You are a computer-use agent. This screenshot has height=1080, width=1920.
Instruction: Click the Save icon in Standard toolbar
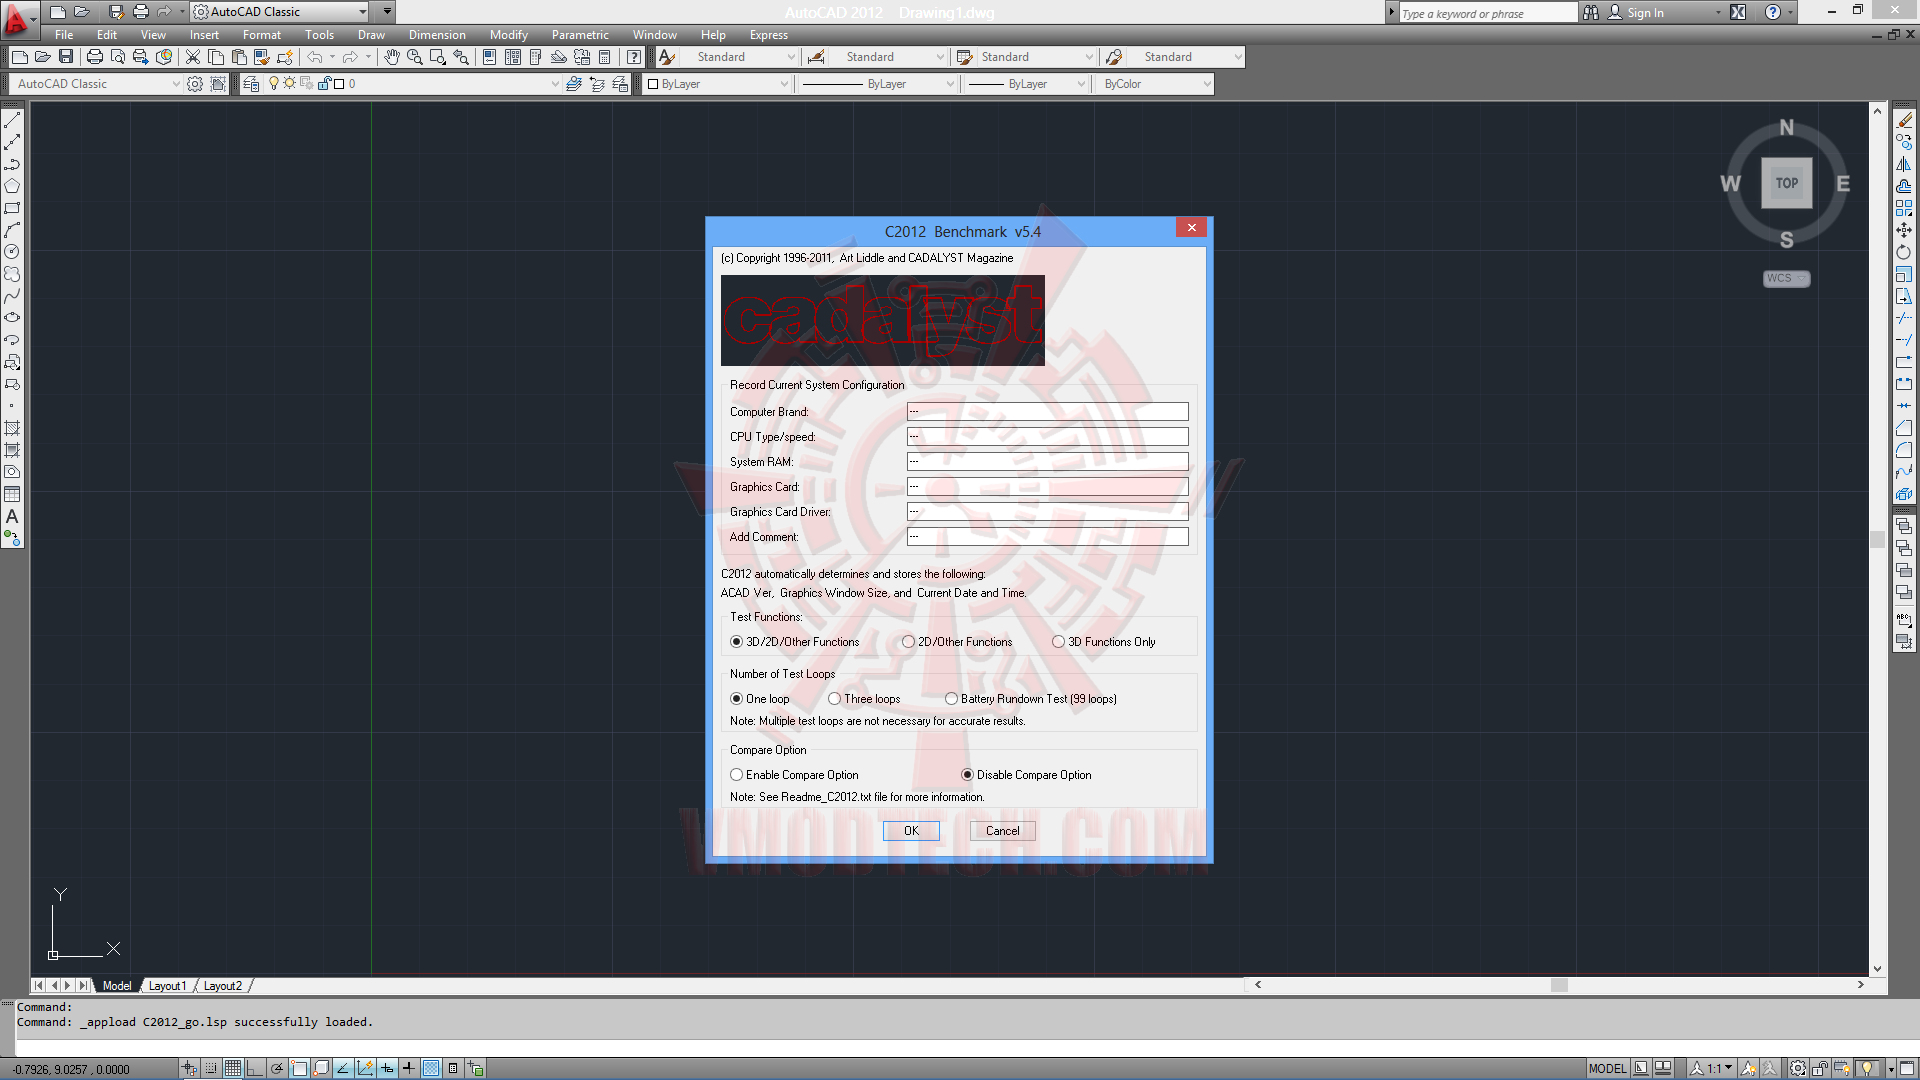pyautogui.click(x=66, y=57)
